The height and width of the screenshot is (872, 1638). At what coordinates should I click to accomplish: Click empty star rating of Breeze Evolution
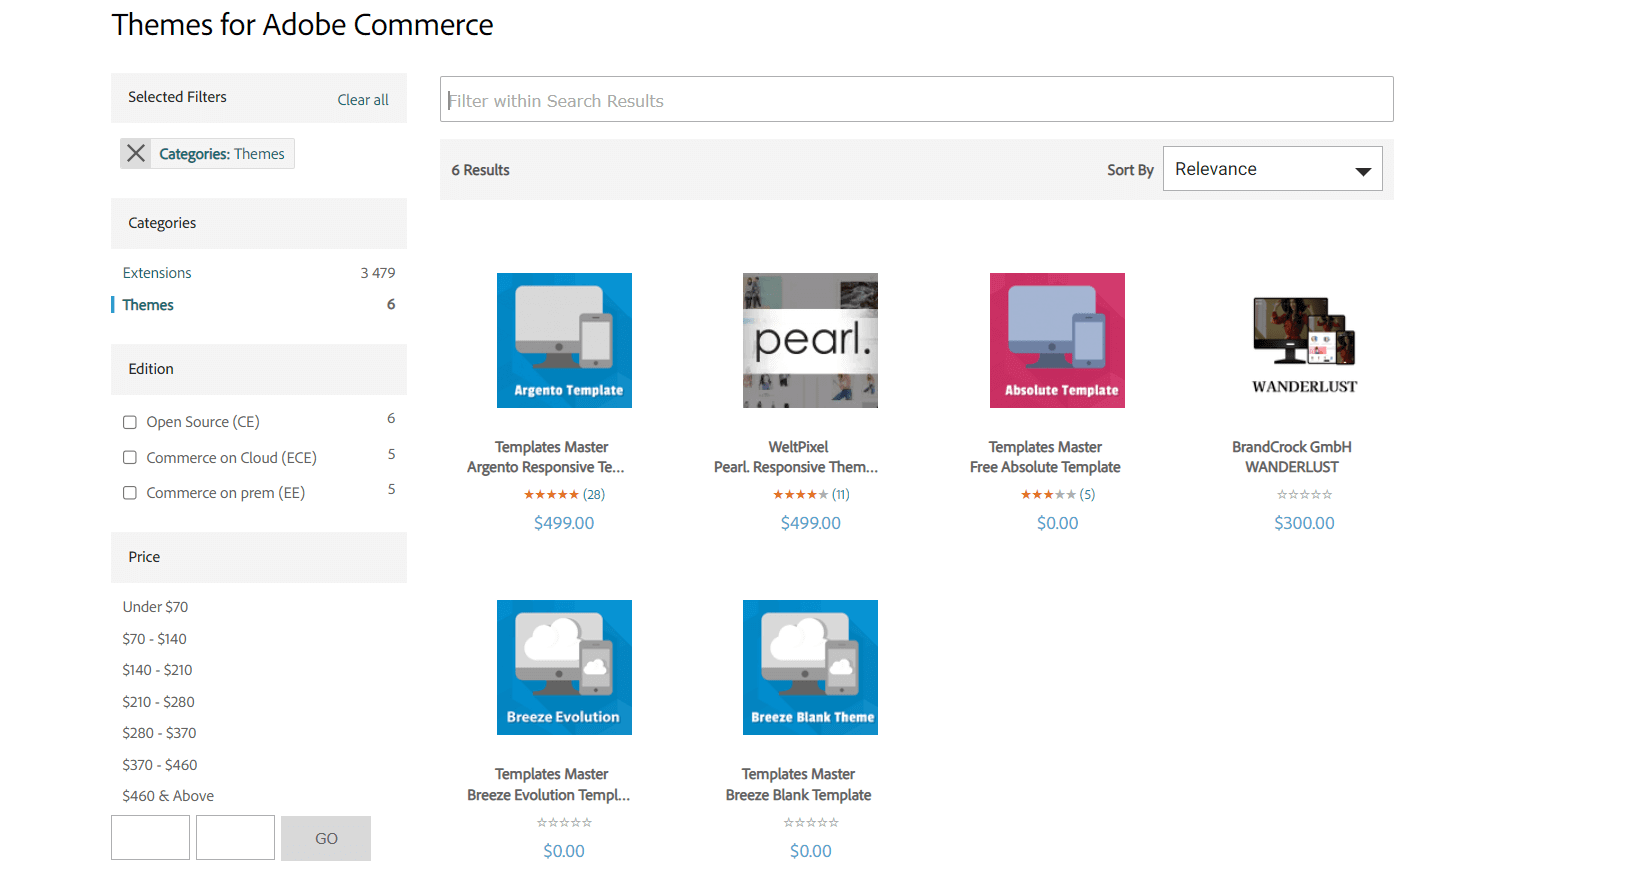click(x=564, y=822)
